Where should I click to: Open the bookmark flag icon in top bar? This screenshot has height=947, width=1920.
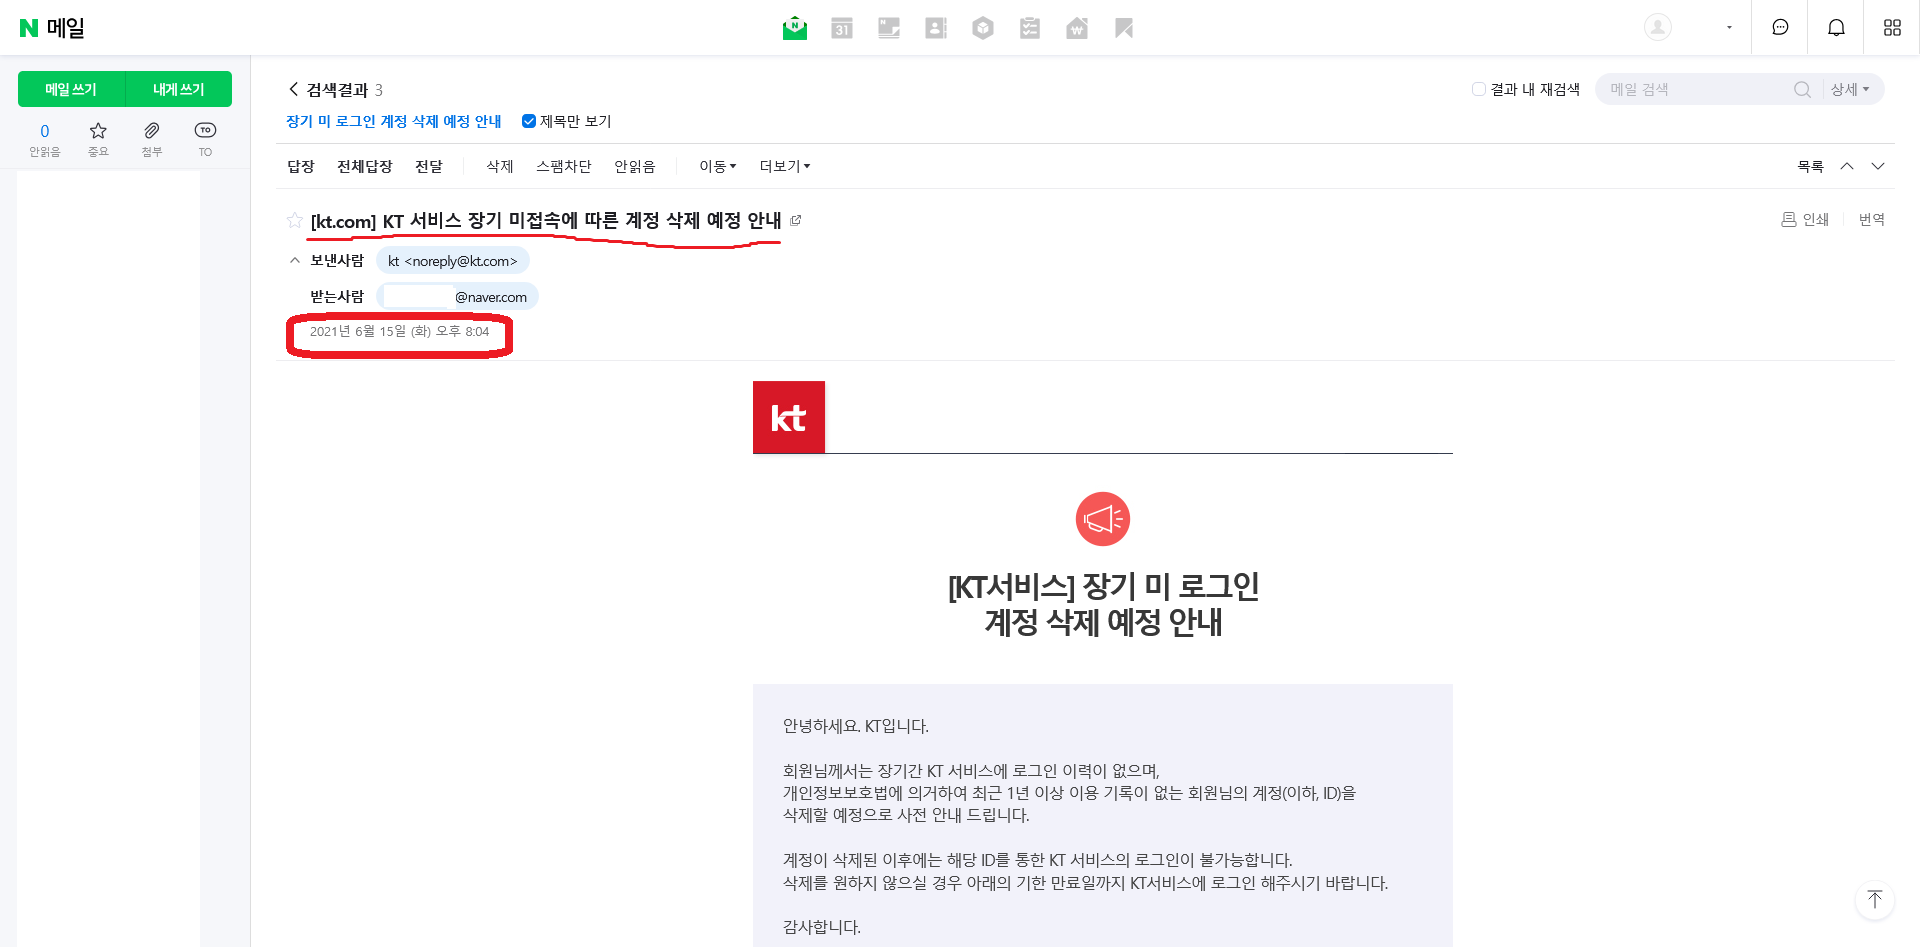click(x=1124, y=28)
